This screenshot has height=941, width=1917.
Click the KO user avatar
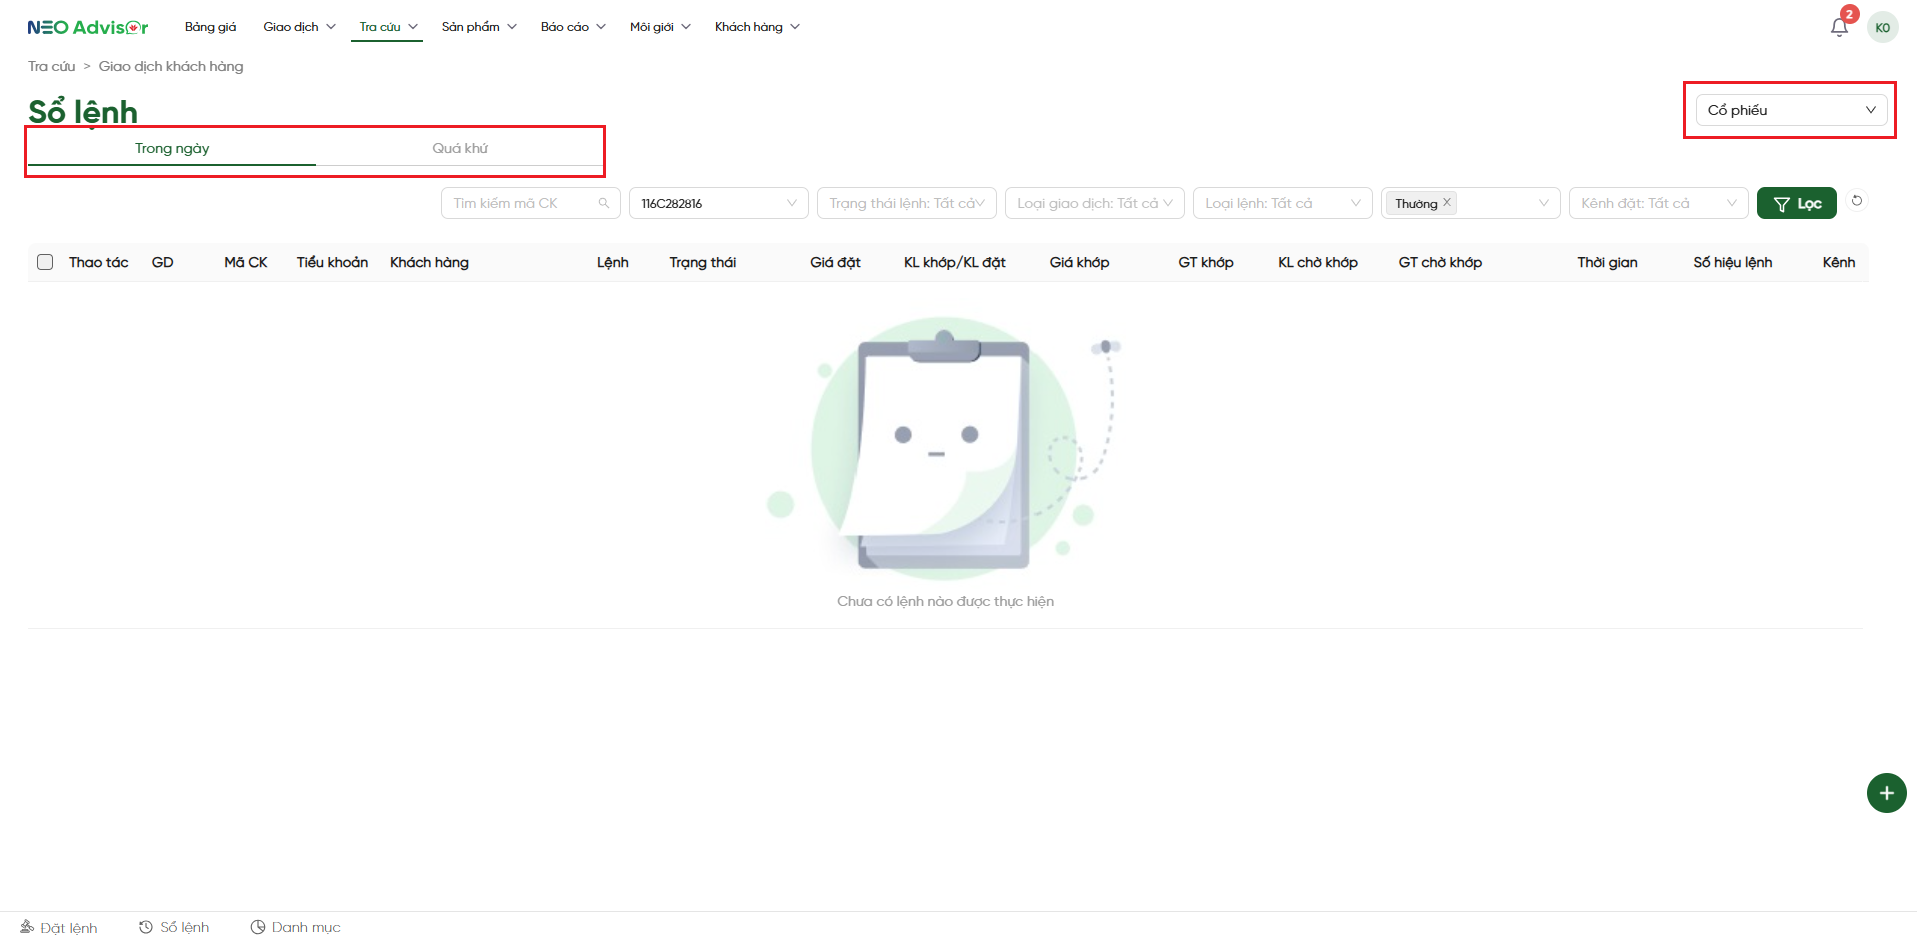(x=1882, y=27)
